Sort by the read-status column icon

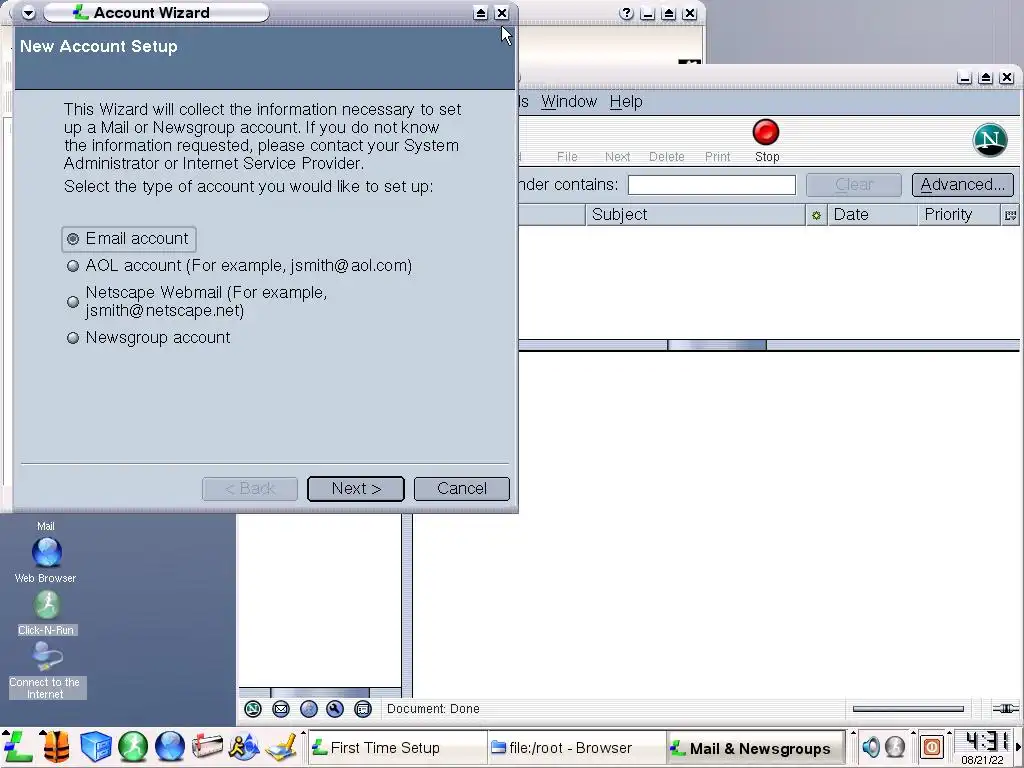(816, 215)
